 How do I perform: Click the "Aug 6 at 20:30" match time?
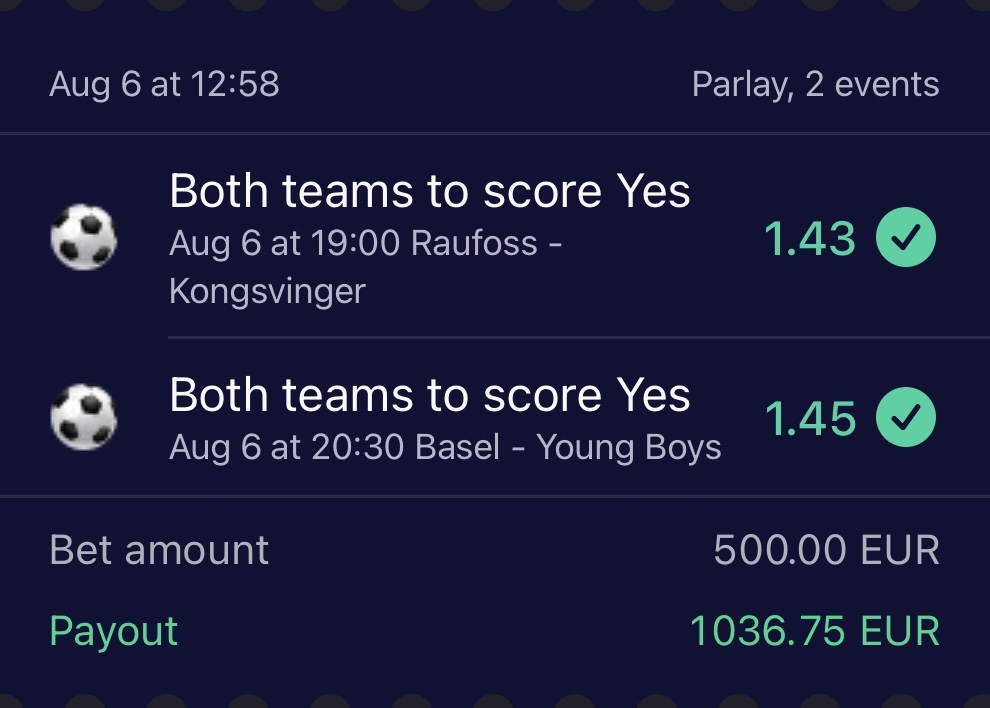click(x=284, y=447)
